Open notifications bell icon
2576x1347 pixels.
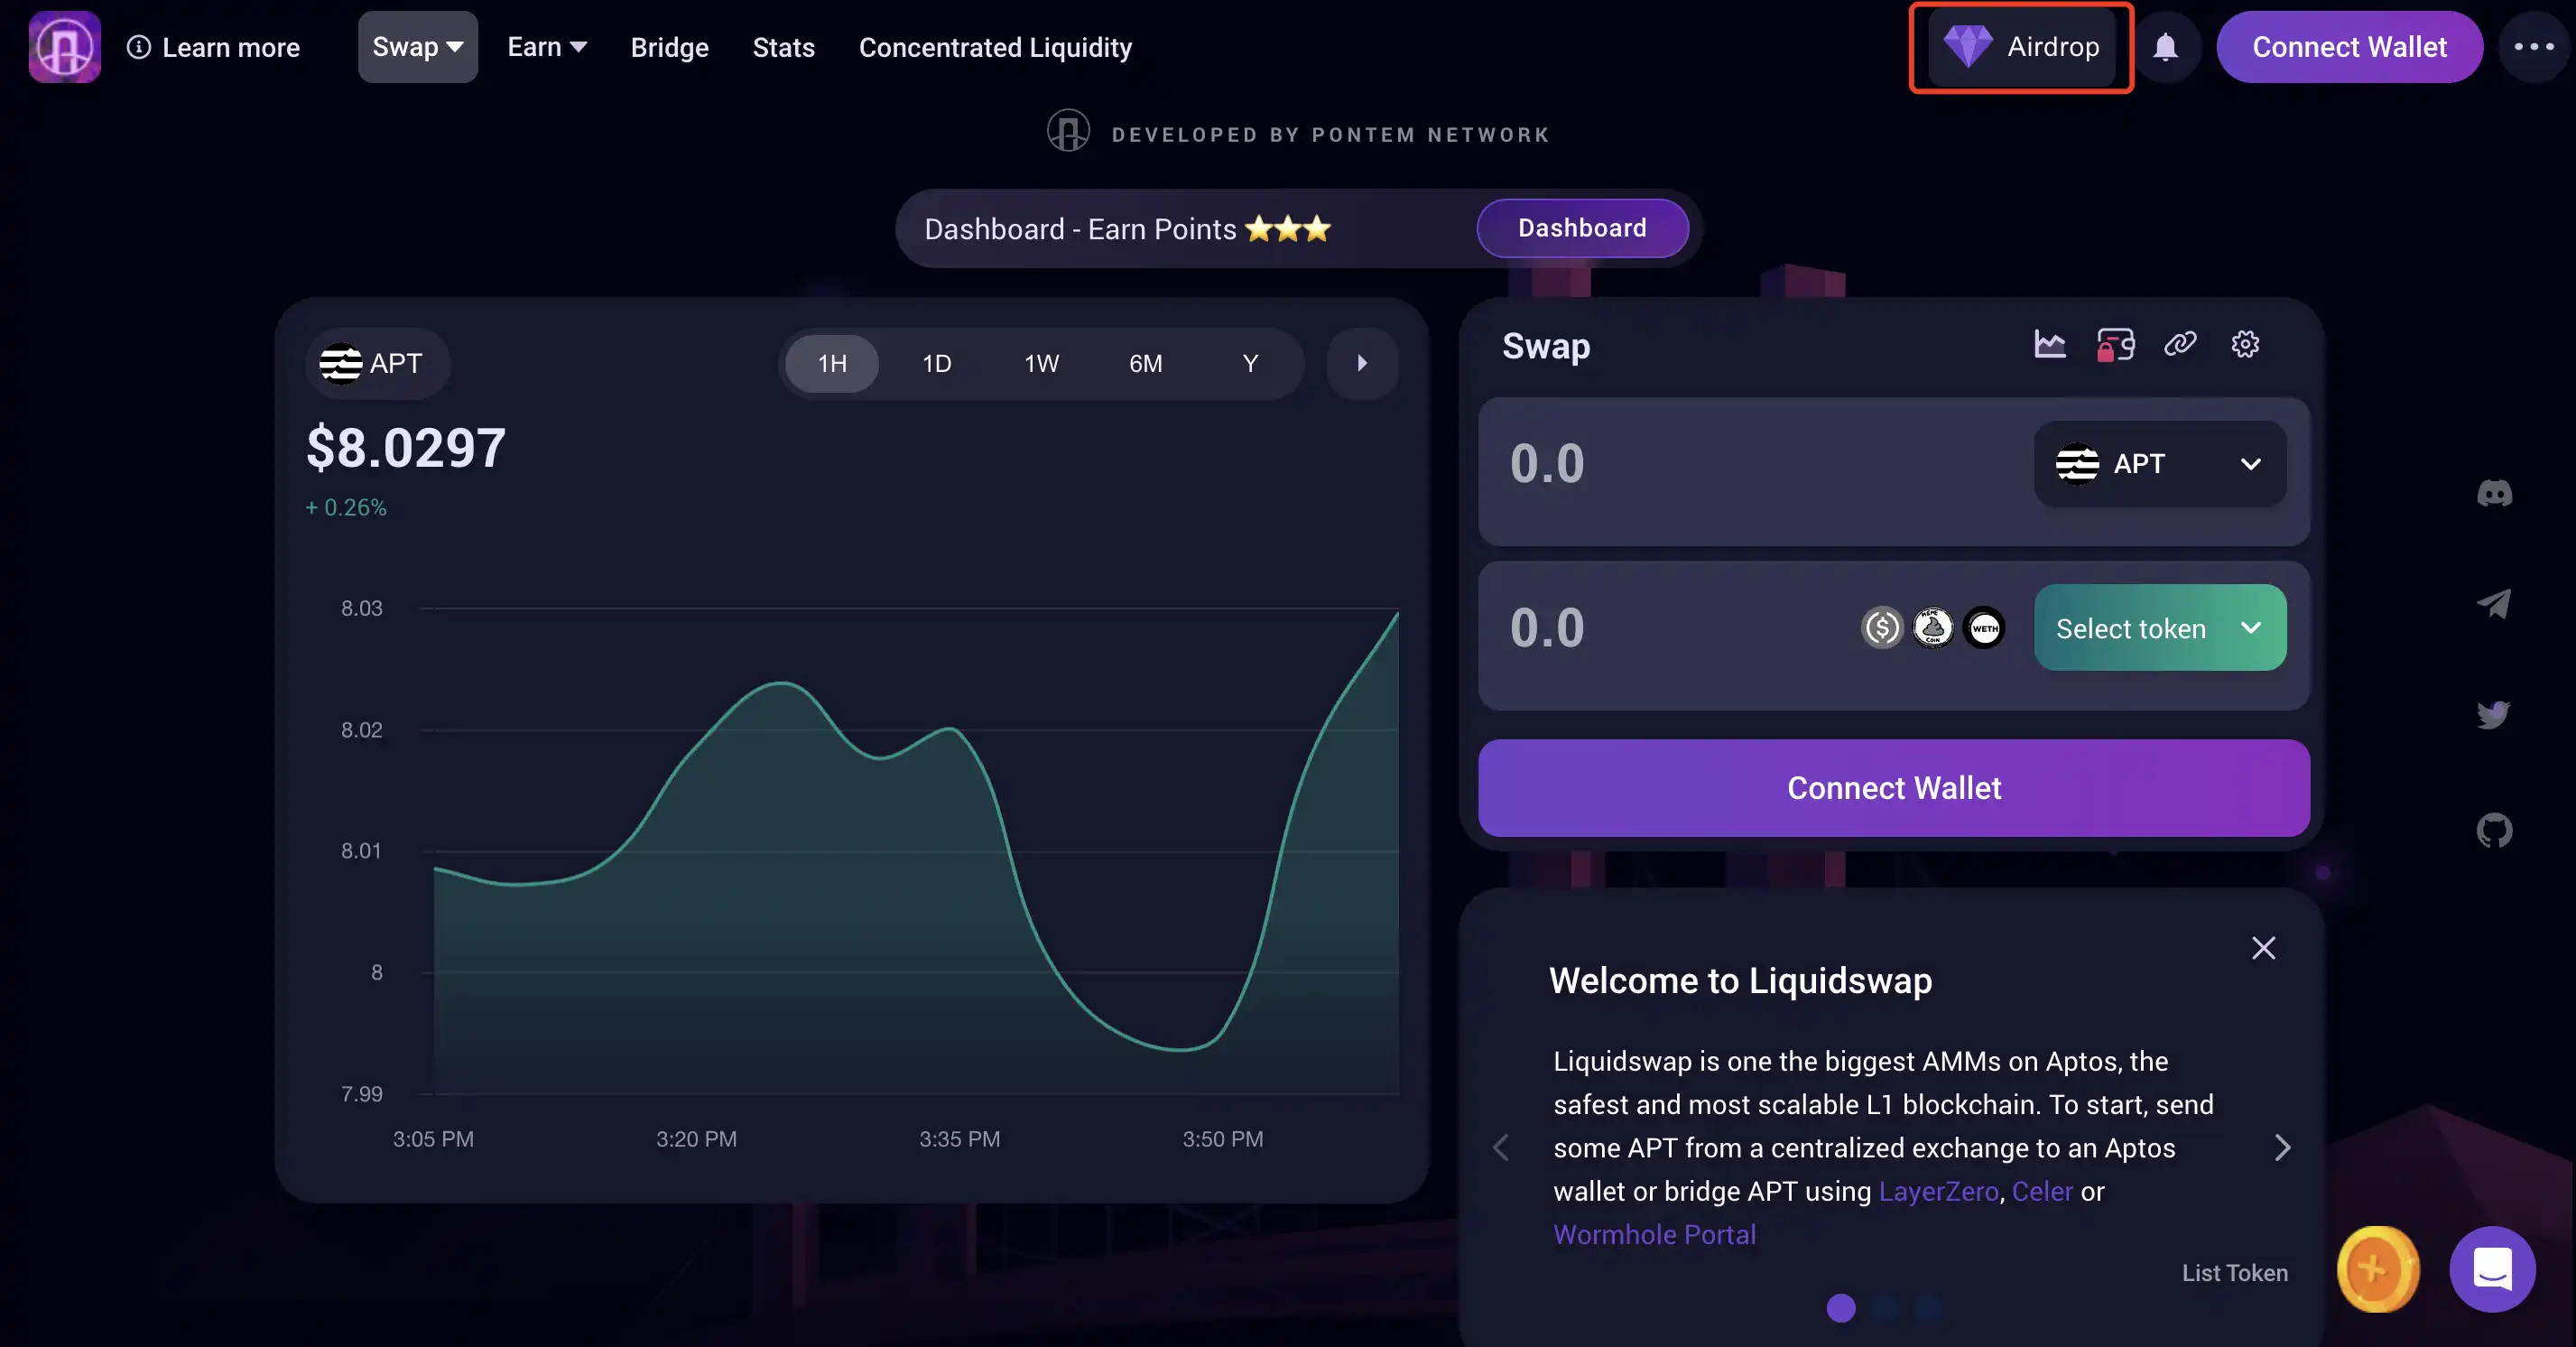tap(2165, 47)
